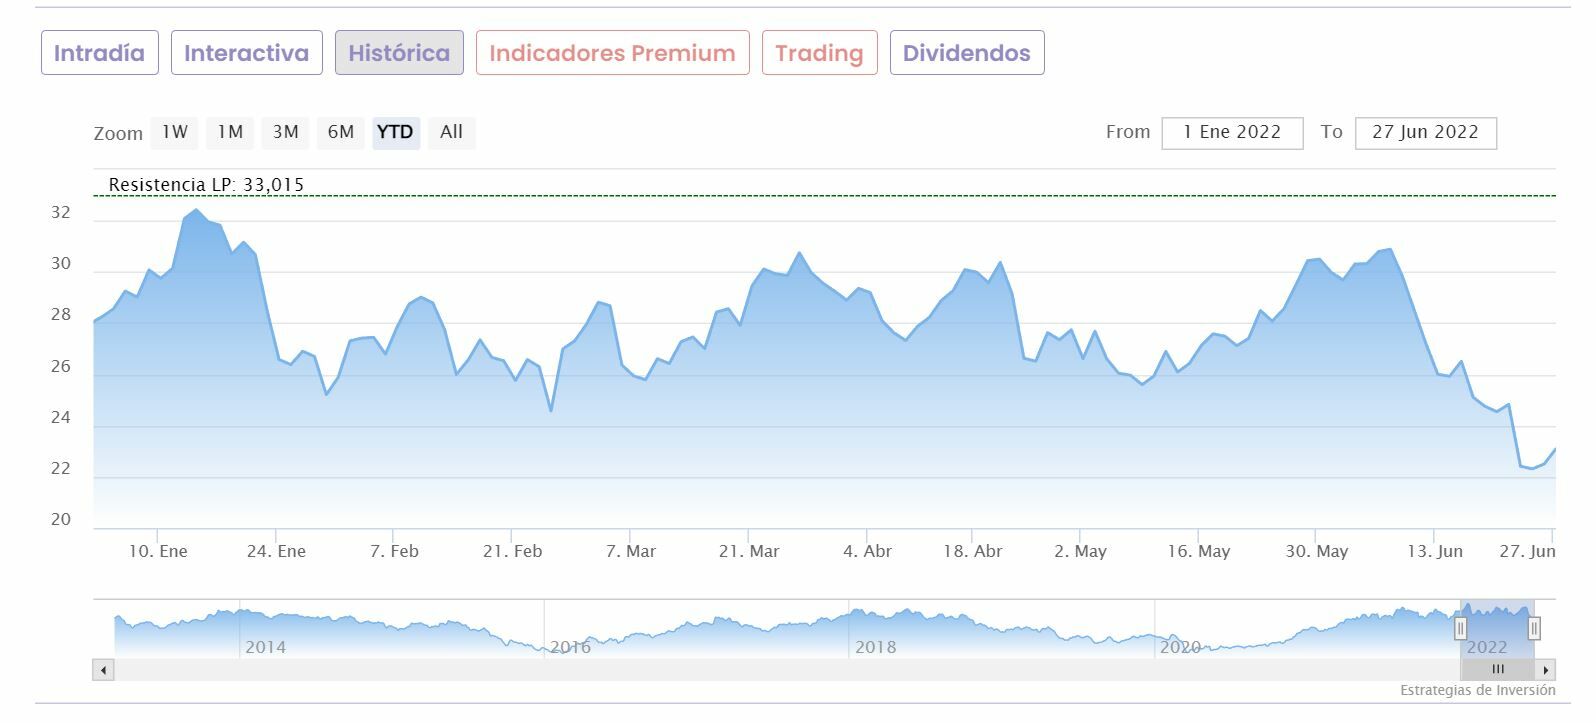Click the right navigator range handle
This screenshot has width=1596, height=723.
[x=1534, y=628]
